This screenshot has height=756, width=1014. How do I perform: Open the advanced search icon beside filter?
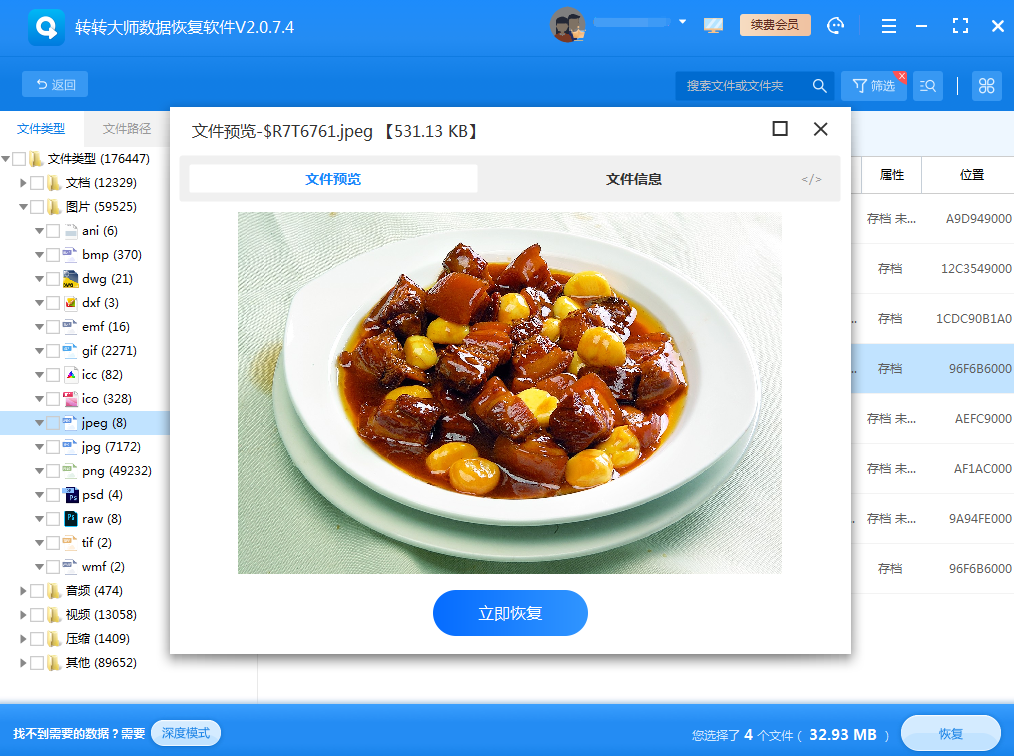click(x=926, y=85)
